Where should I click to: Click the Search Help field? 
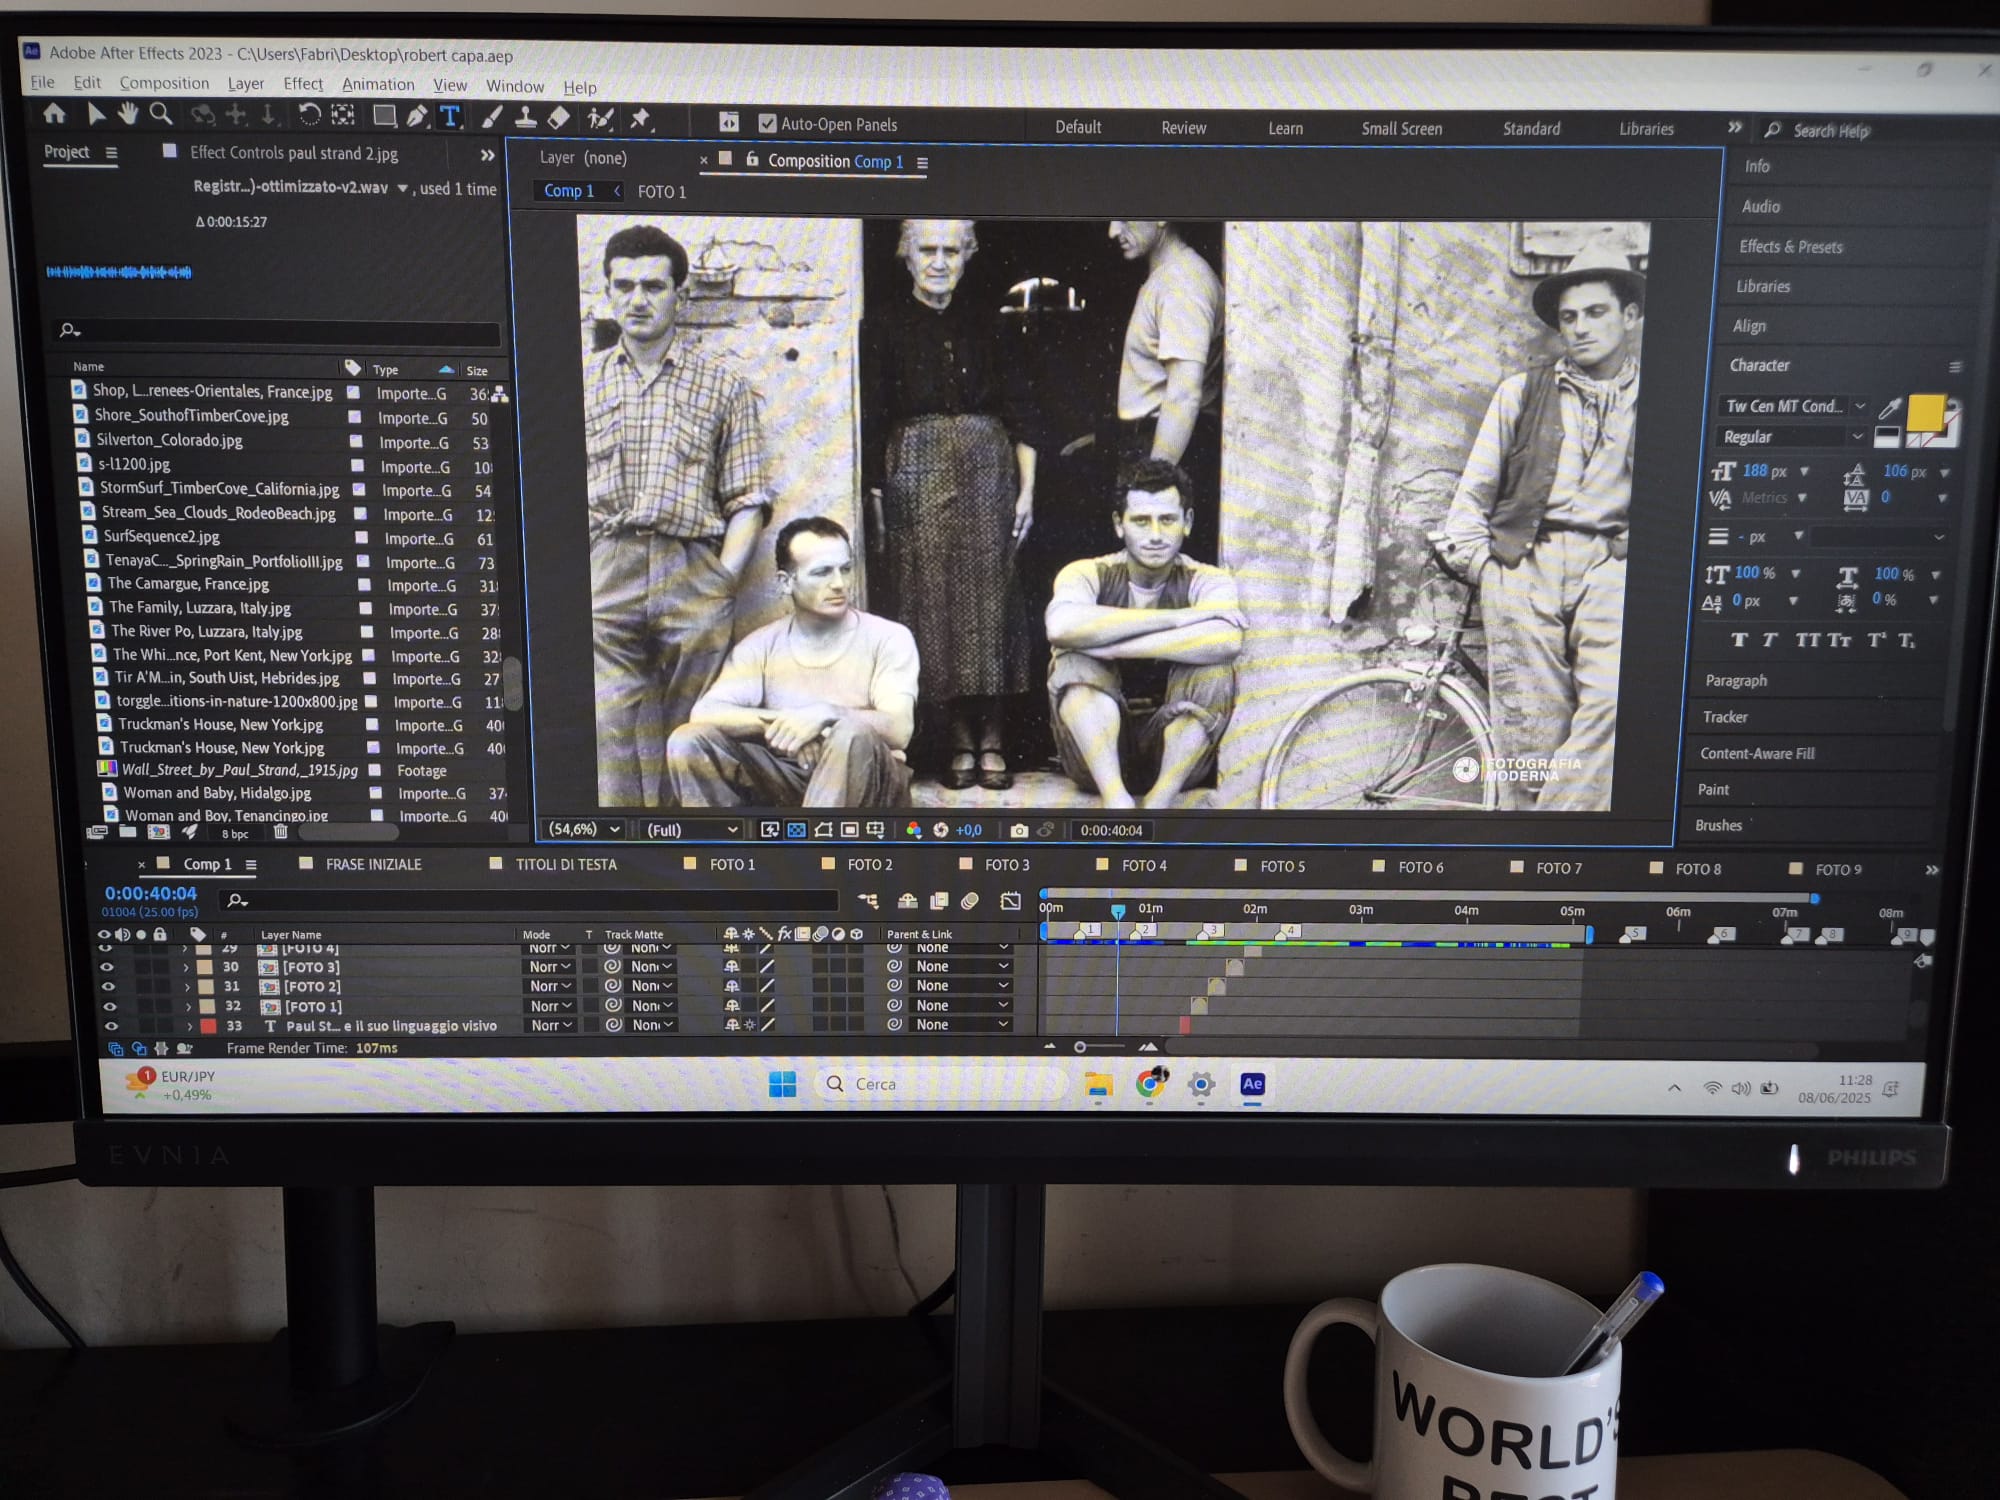tap(1830, 131)
